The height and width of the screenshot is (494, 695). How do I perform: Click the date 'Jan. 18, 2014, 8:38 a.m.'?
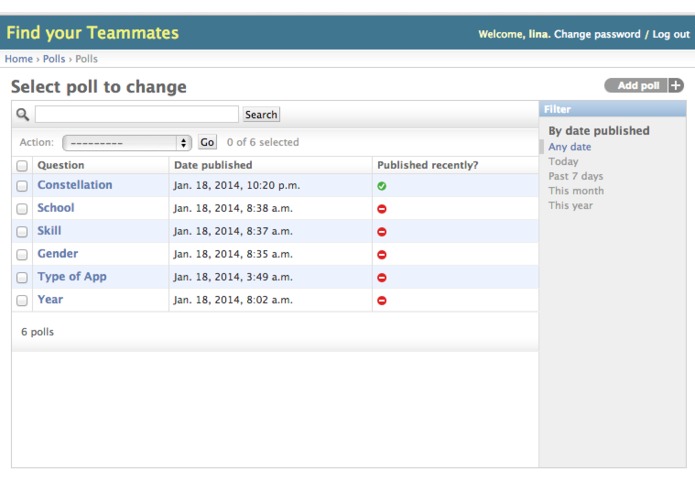click(233, 208)
